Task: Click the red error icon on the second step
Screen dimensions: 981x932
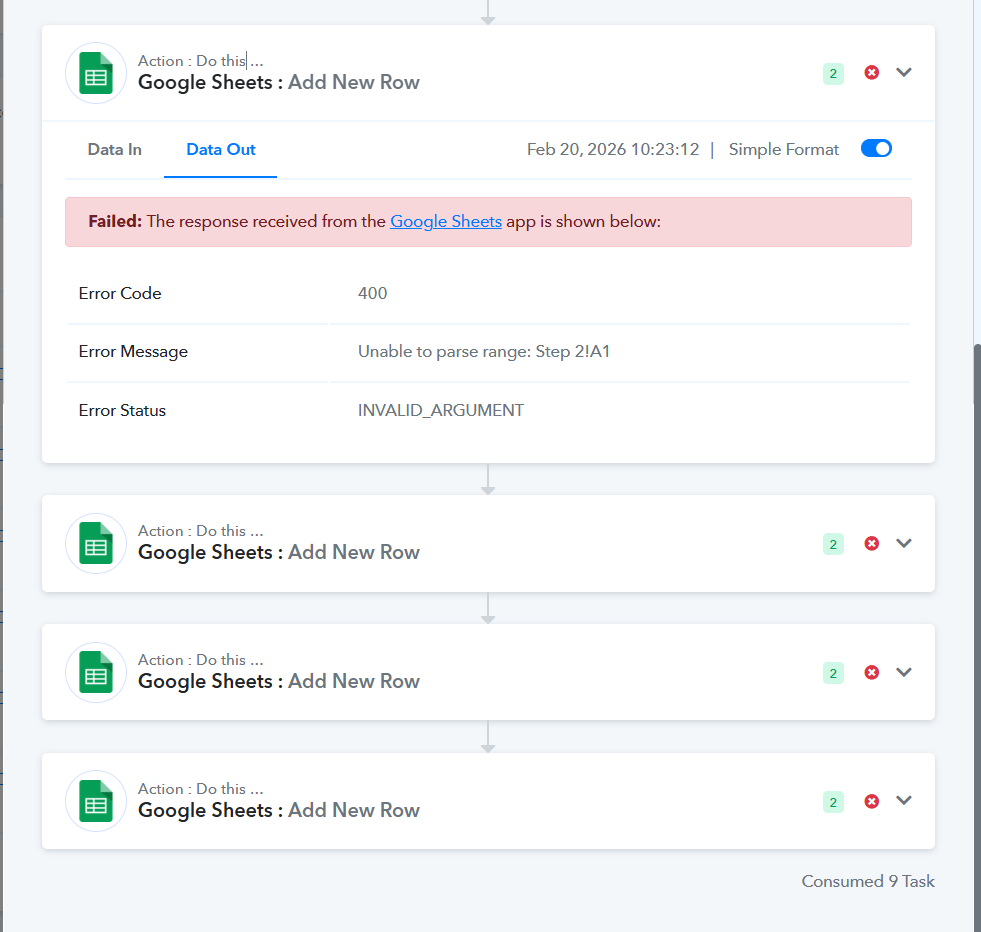Action: [x=871, y=544]
